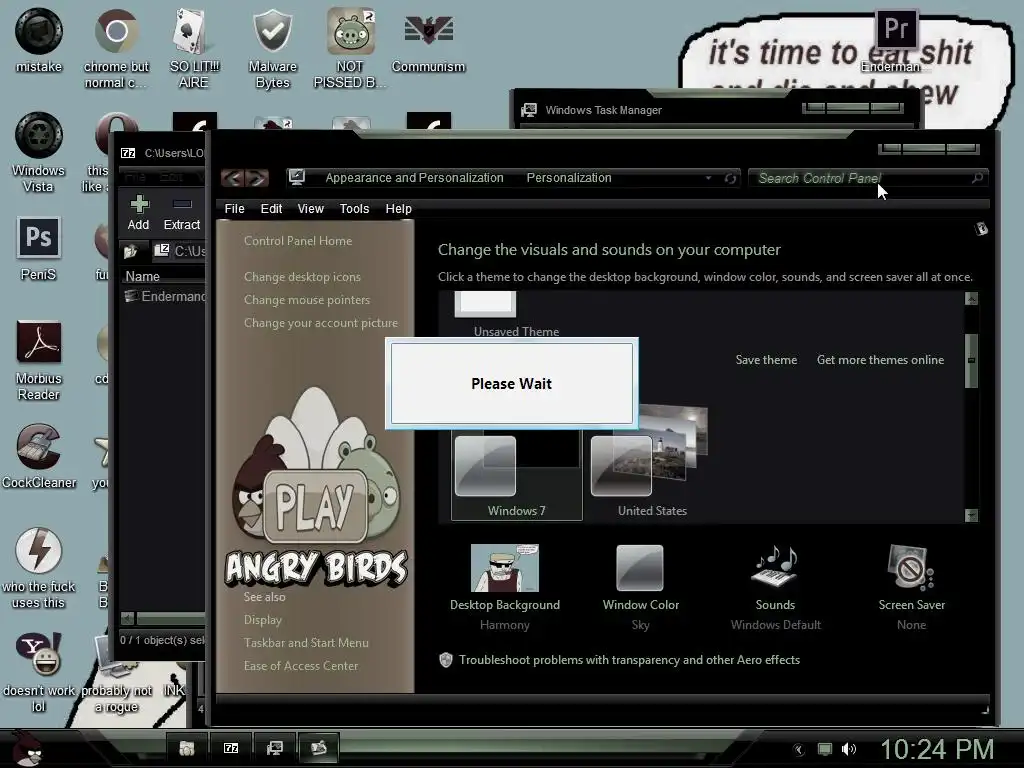This screenshot has width=1024, height=768.
Task: Go back in Control Panel navigation
Action: point(232,178)
